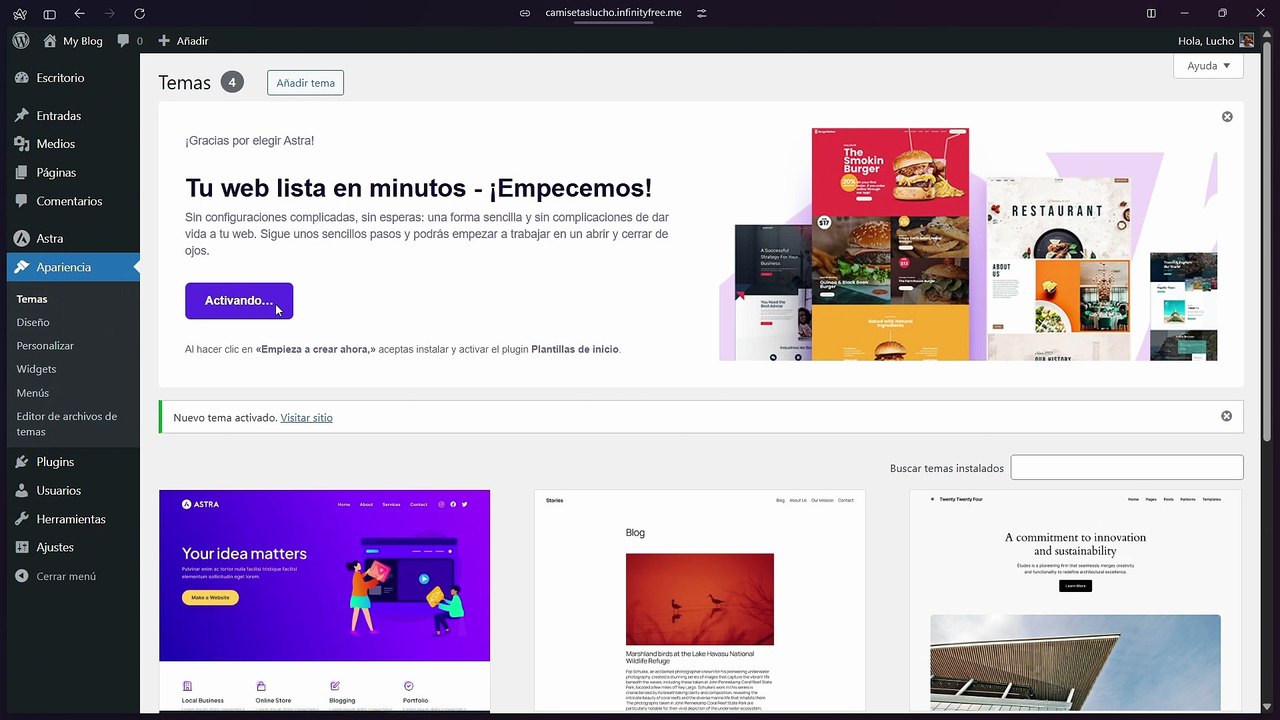Click the Astra logo icon in sidebar

pyautogui.click(x=22, y=239)
